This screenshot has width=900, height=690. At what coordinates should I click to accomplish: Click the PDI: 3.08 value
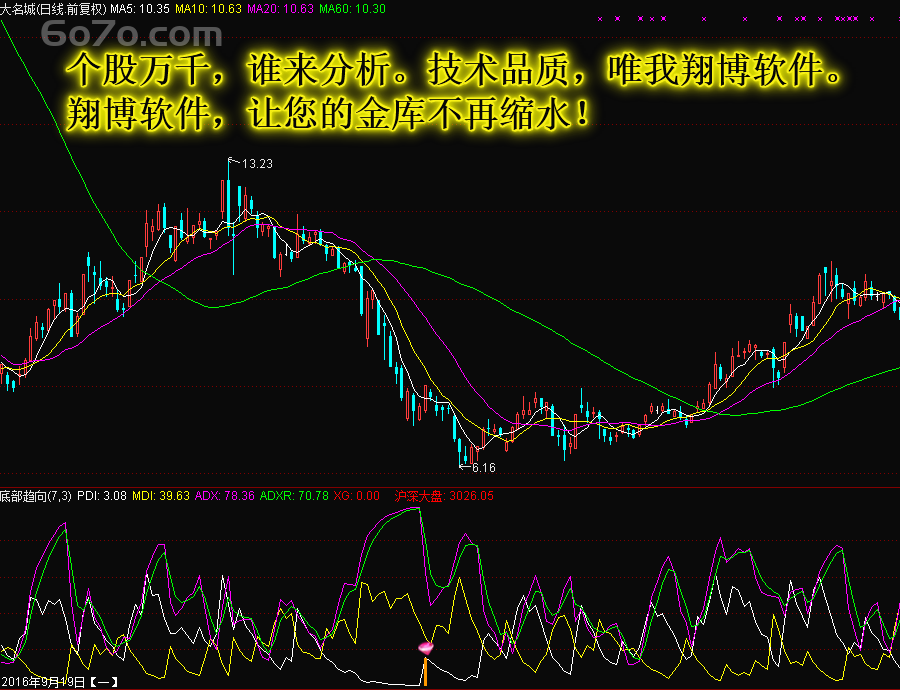tap(102, 495)
